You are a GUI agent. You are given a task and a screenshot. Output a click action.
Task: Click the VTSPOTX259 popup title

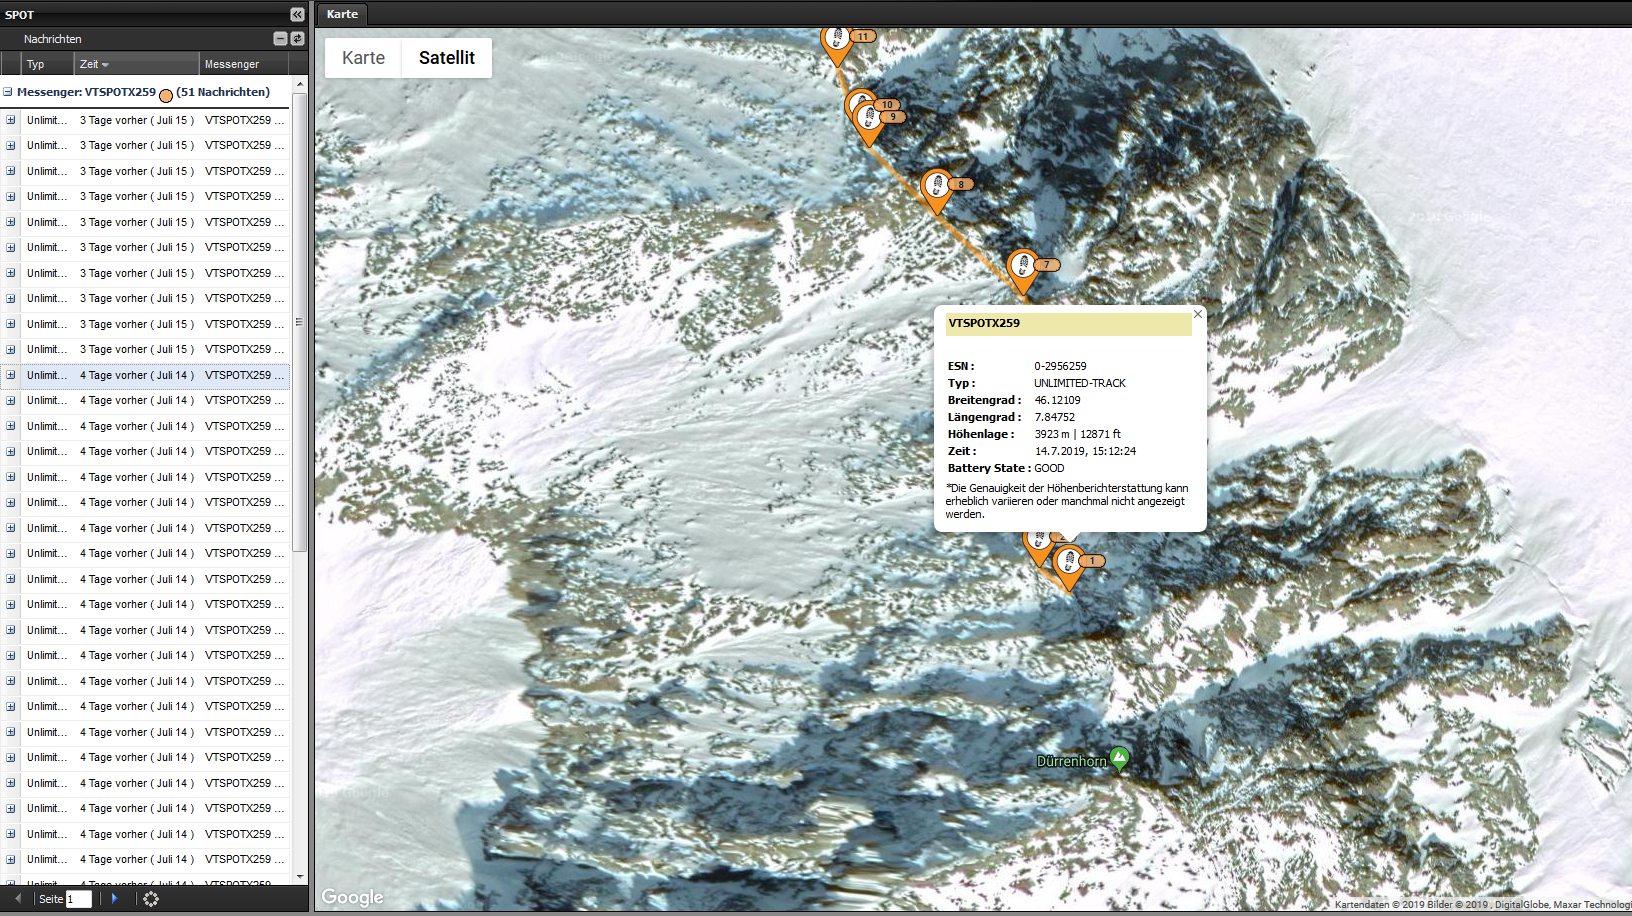point(984,323)
